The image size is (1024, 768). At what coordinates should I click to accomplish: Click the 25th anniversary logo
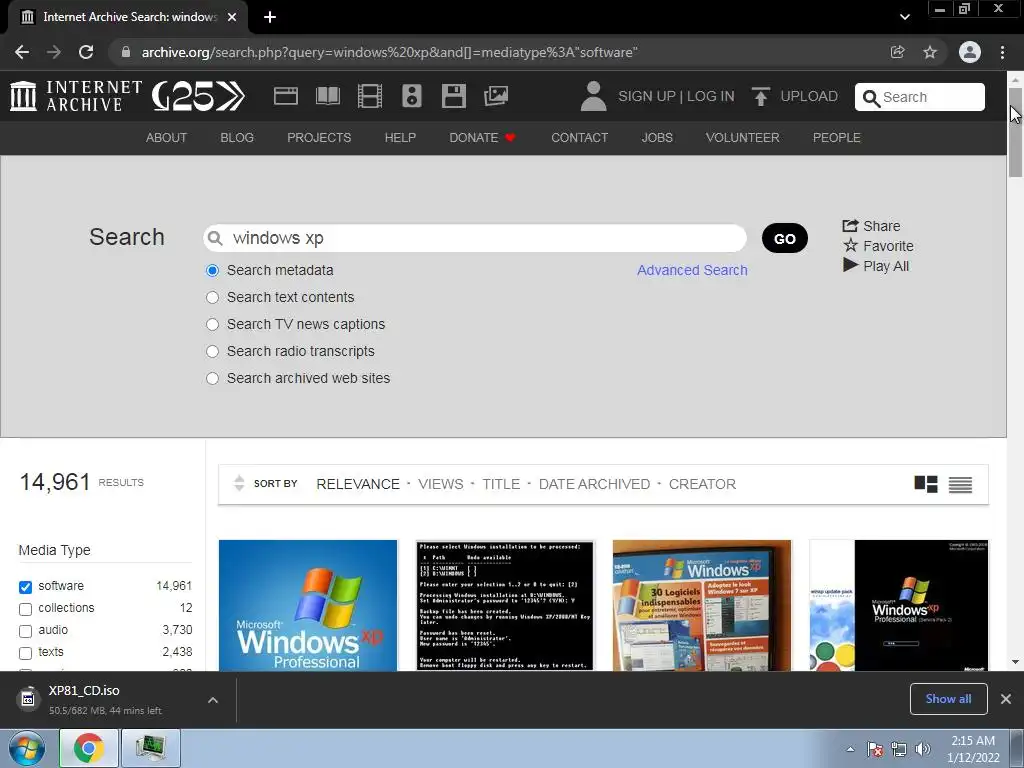point(199,96)
